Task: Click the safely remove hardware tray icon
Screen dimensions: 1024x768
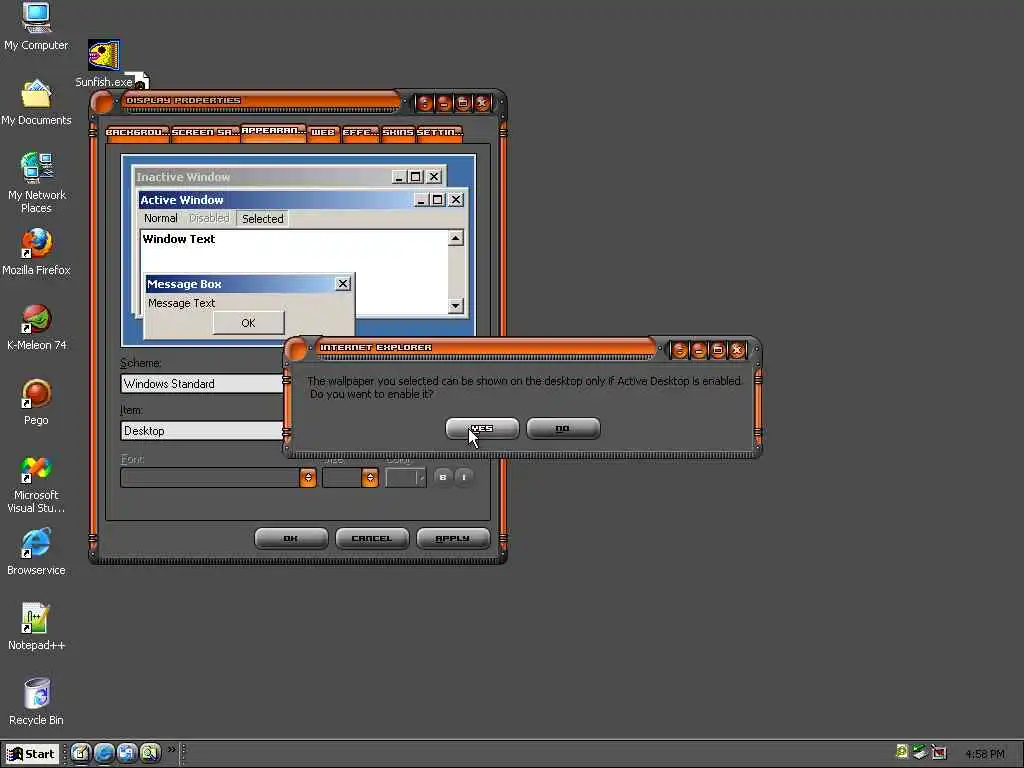Action: (920, 752)
